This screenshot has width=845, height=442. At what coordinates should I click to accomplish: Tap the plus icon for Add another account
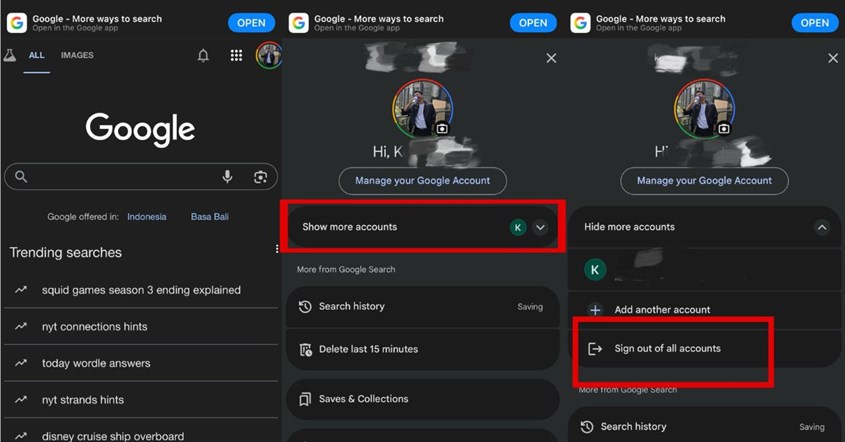pos(595,310)
